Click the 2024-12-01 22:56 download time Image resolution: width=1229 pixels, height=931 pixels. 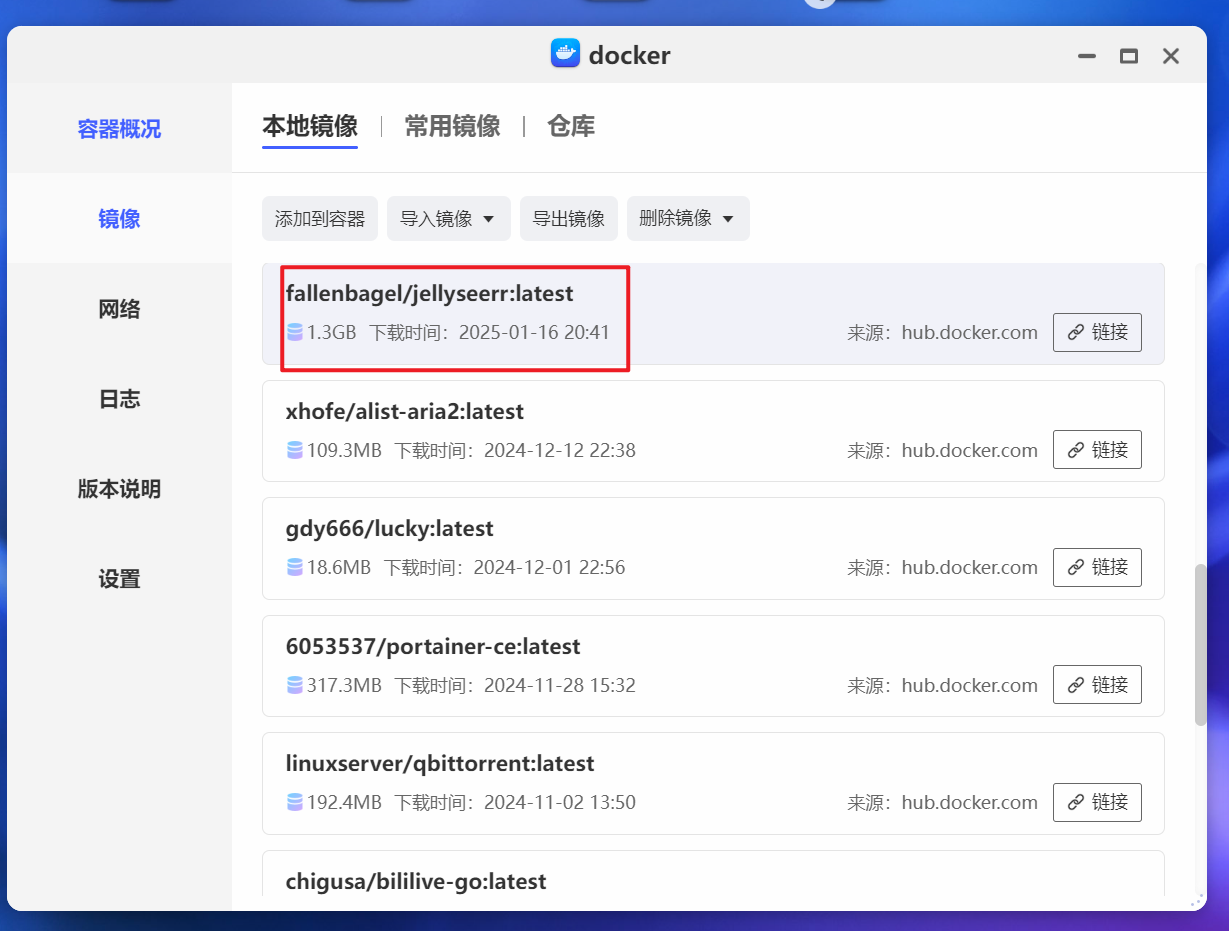point(549,567)
